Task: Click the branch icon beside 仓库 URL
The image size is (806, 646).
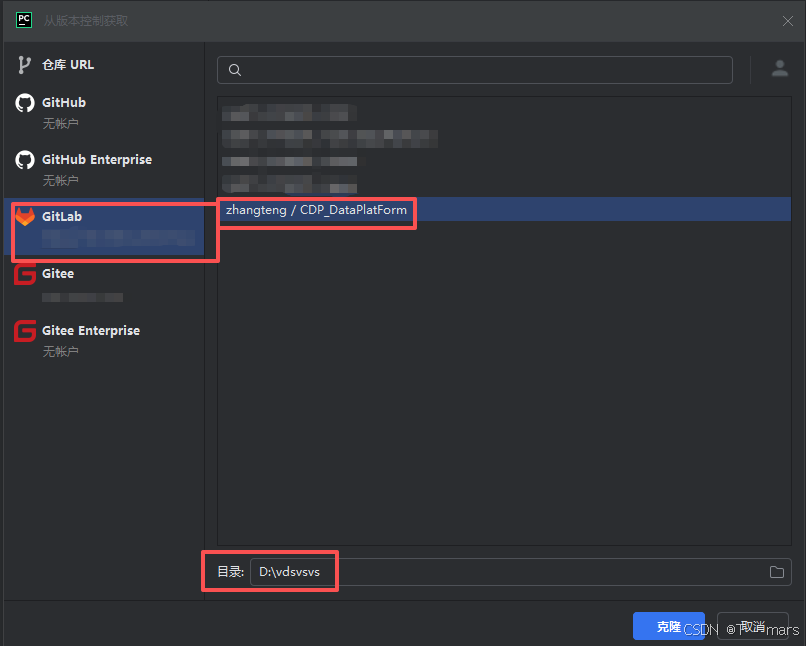Action: [x=24, y=65]
